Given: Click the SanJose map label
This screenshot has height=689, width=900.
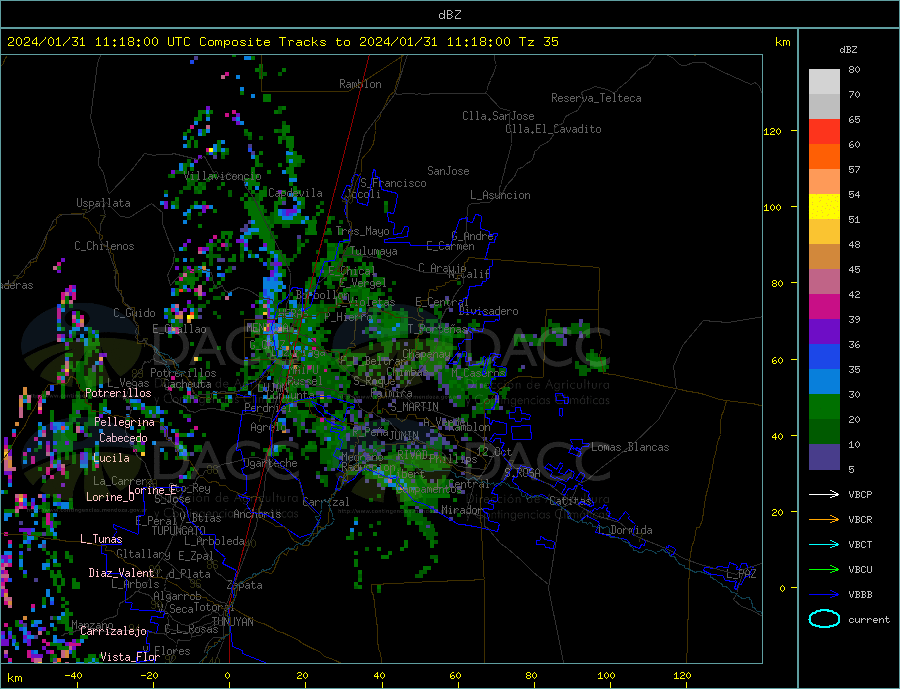Looking at the screenshot, I should click(448, 171).
